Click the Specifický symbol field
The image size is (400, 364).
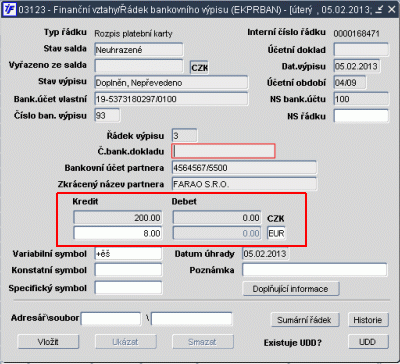pos(128,288)
